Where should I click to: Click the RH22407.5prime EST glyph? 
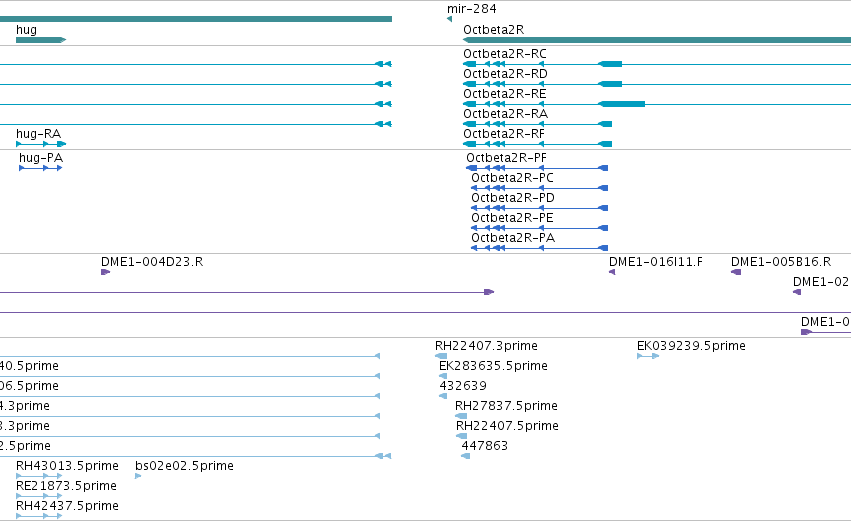pos(461,436)
